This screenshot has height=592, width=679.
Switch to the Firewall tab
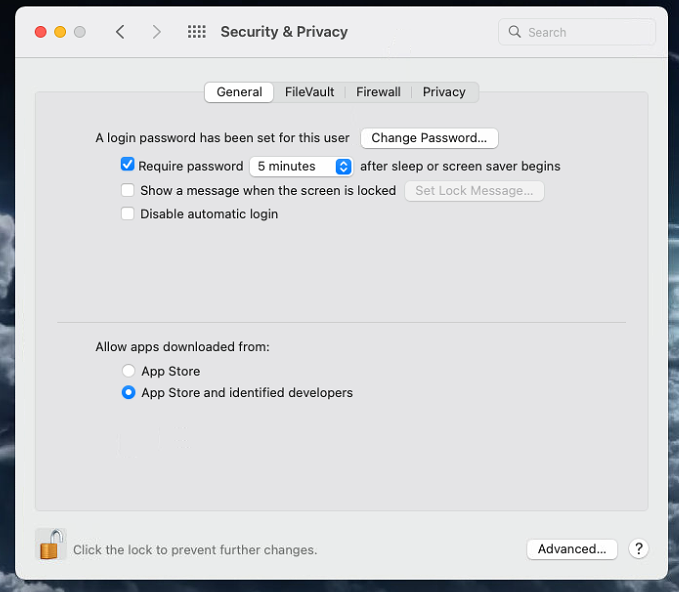click(378, 92)
